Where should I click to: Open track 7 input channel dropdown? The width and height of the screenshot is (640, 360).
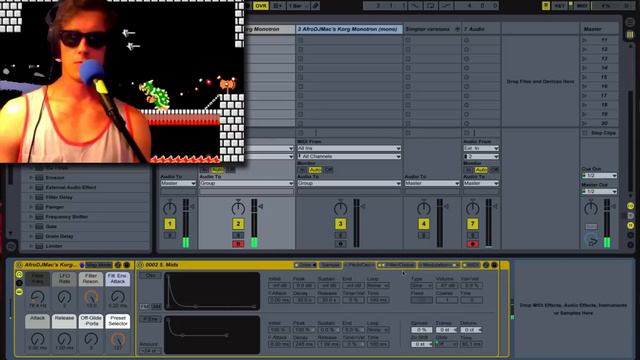pyautogui.click(x=481, y=156)
